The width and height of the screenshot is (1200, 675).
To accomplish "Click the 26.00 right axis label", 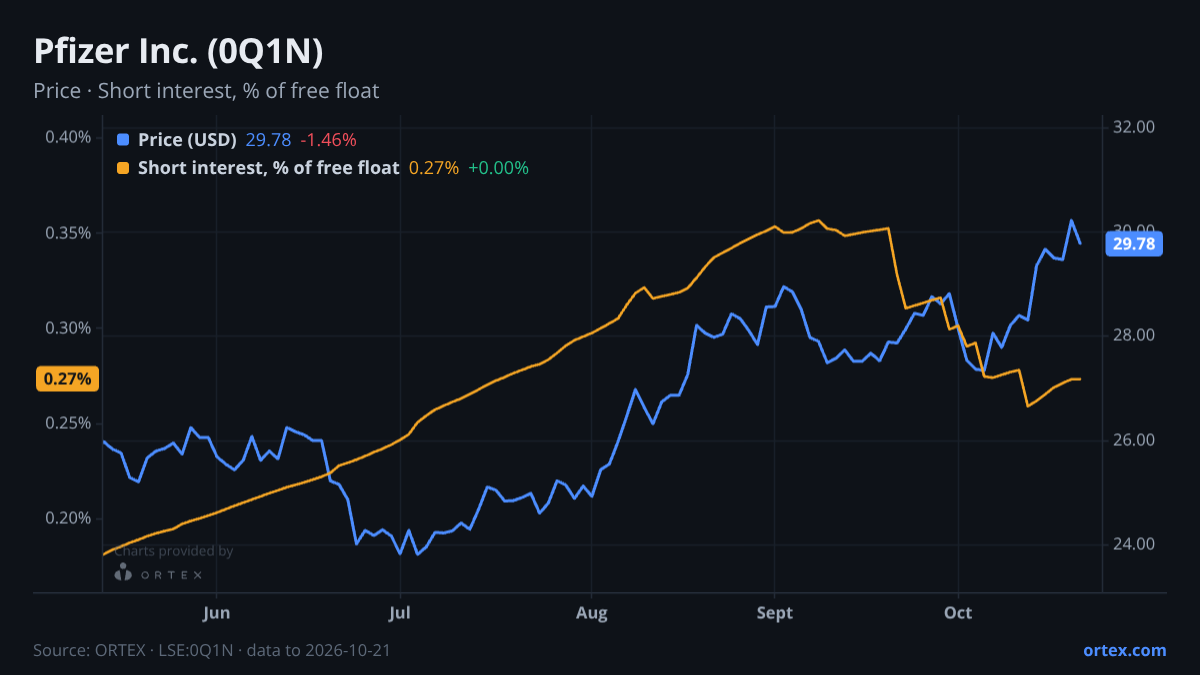I will 1134,440.
